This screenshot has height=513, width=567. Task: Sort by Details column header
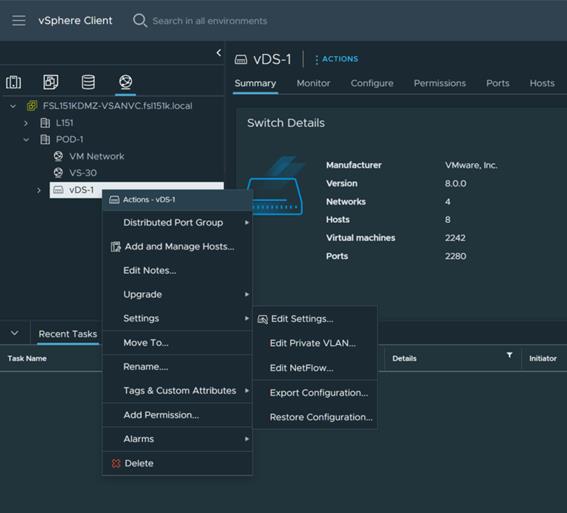coord(404,358)
